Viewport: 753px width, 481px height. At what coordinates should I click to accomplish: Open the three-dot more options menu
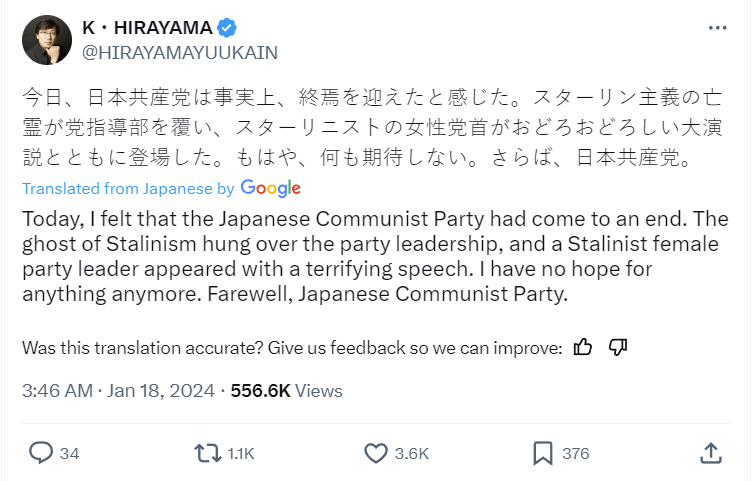(x=717, y=28)
